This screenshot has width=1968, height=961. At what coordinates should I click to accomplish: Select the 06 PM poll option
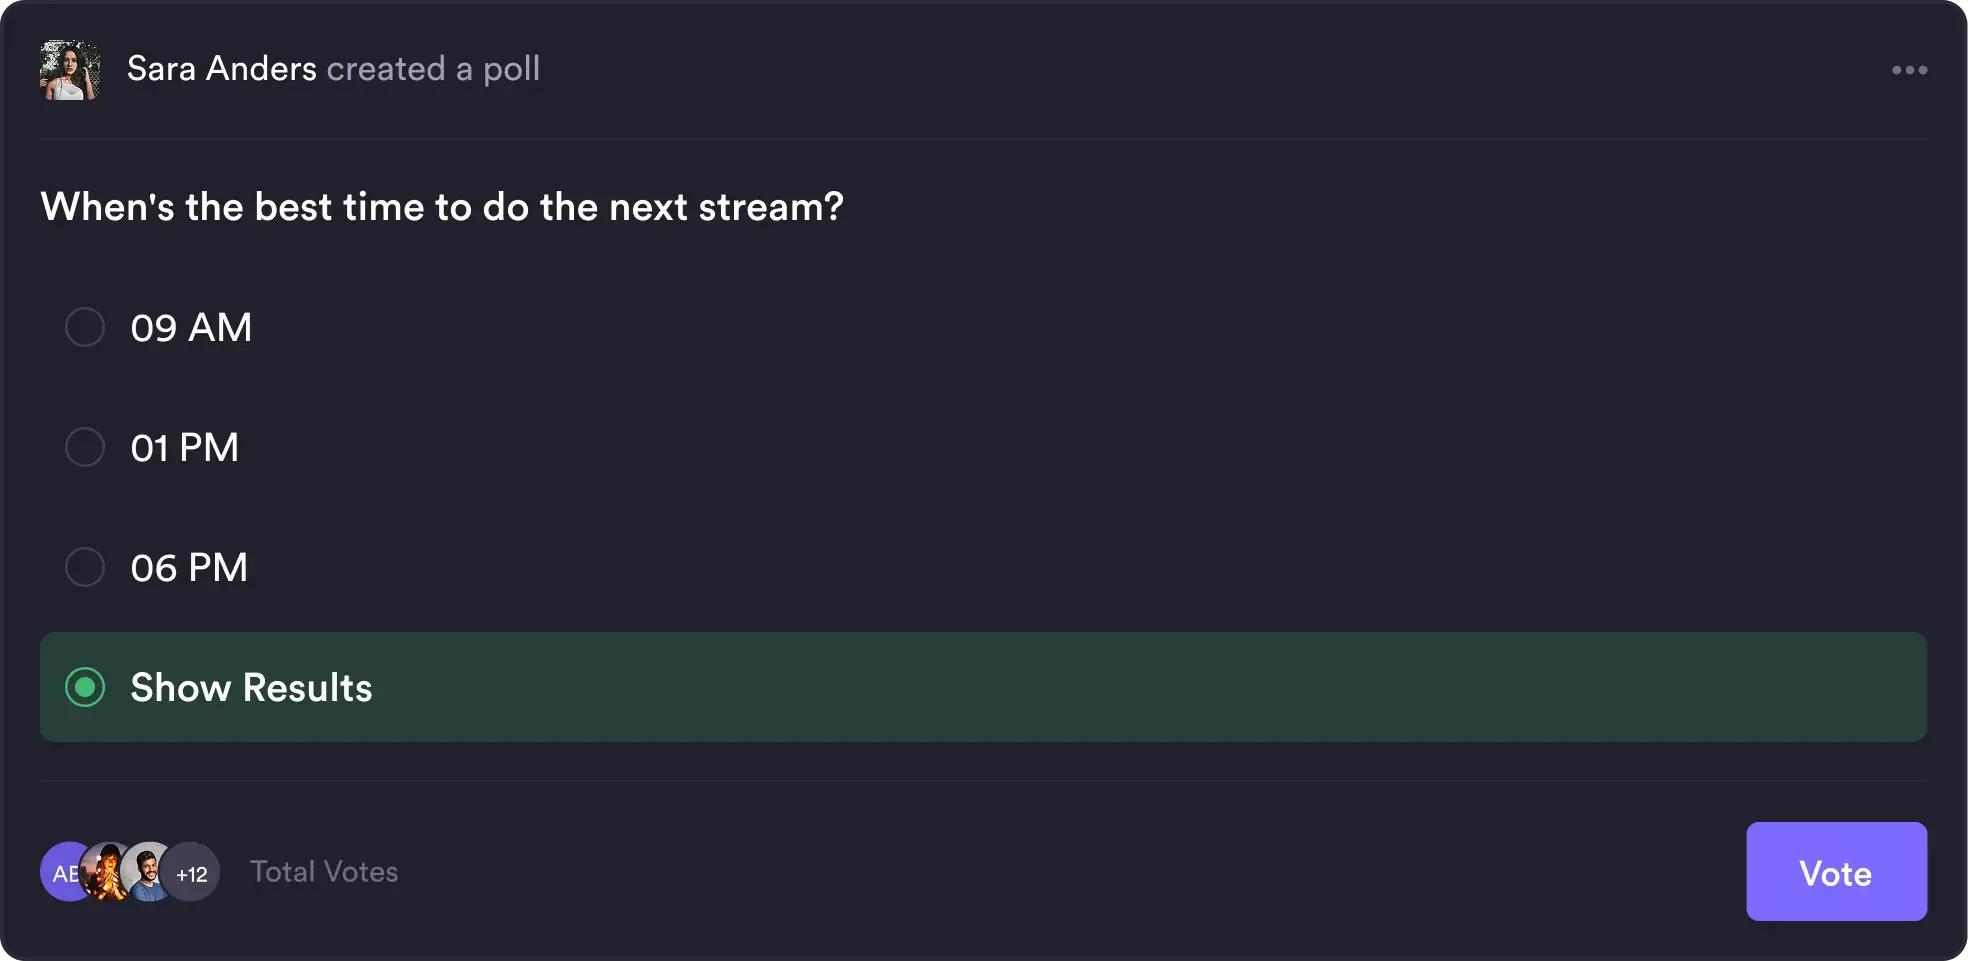(x=189, y=567)
